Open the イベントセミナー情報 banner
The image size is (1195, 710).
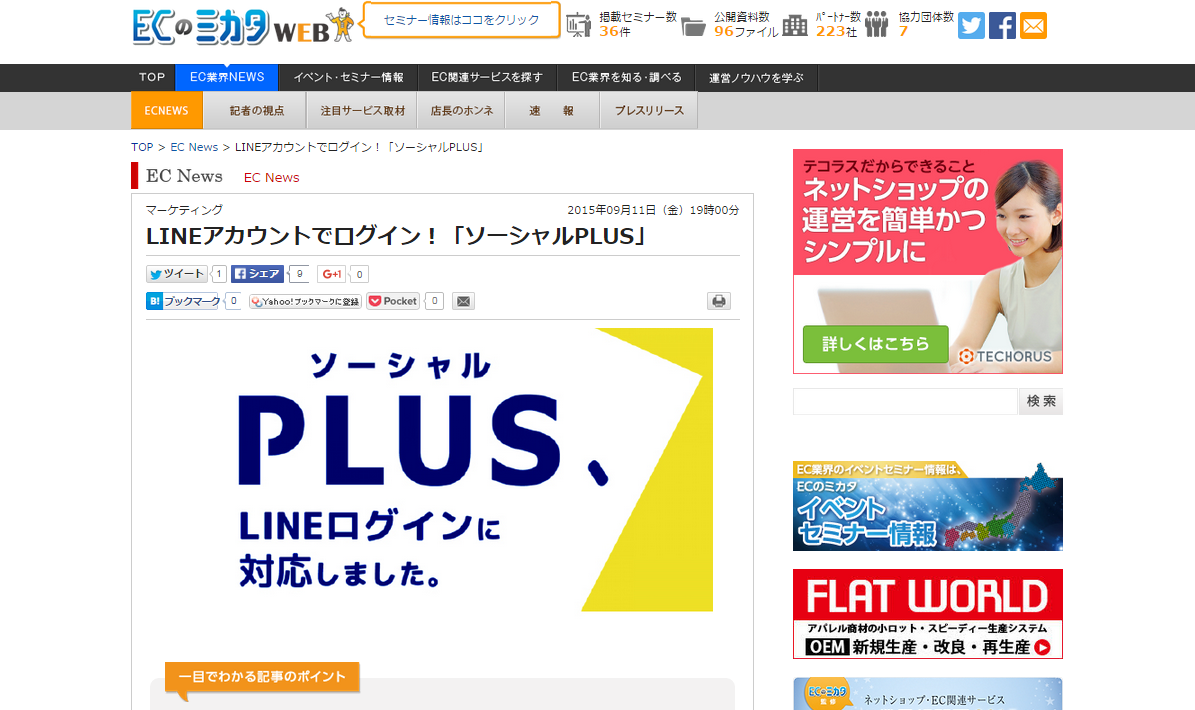[x=927, y=507]
